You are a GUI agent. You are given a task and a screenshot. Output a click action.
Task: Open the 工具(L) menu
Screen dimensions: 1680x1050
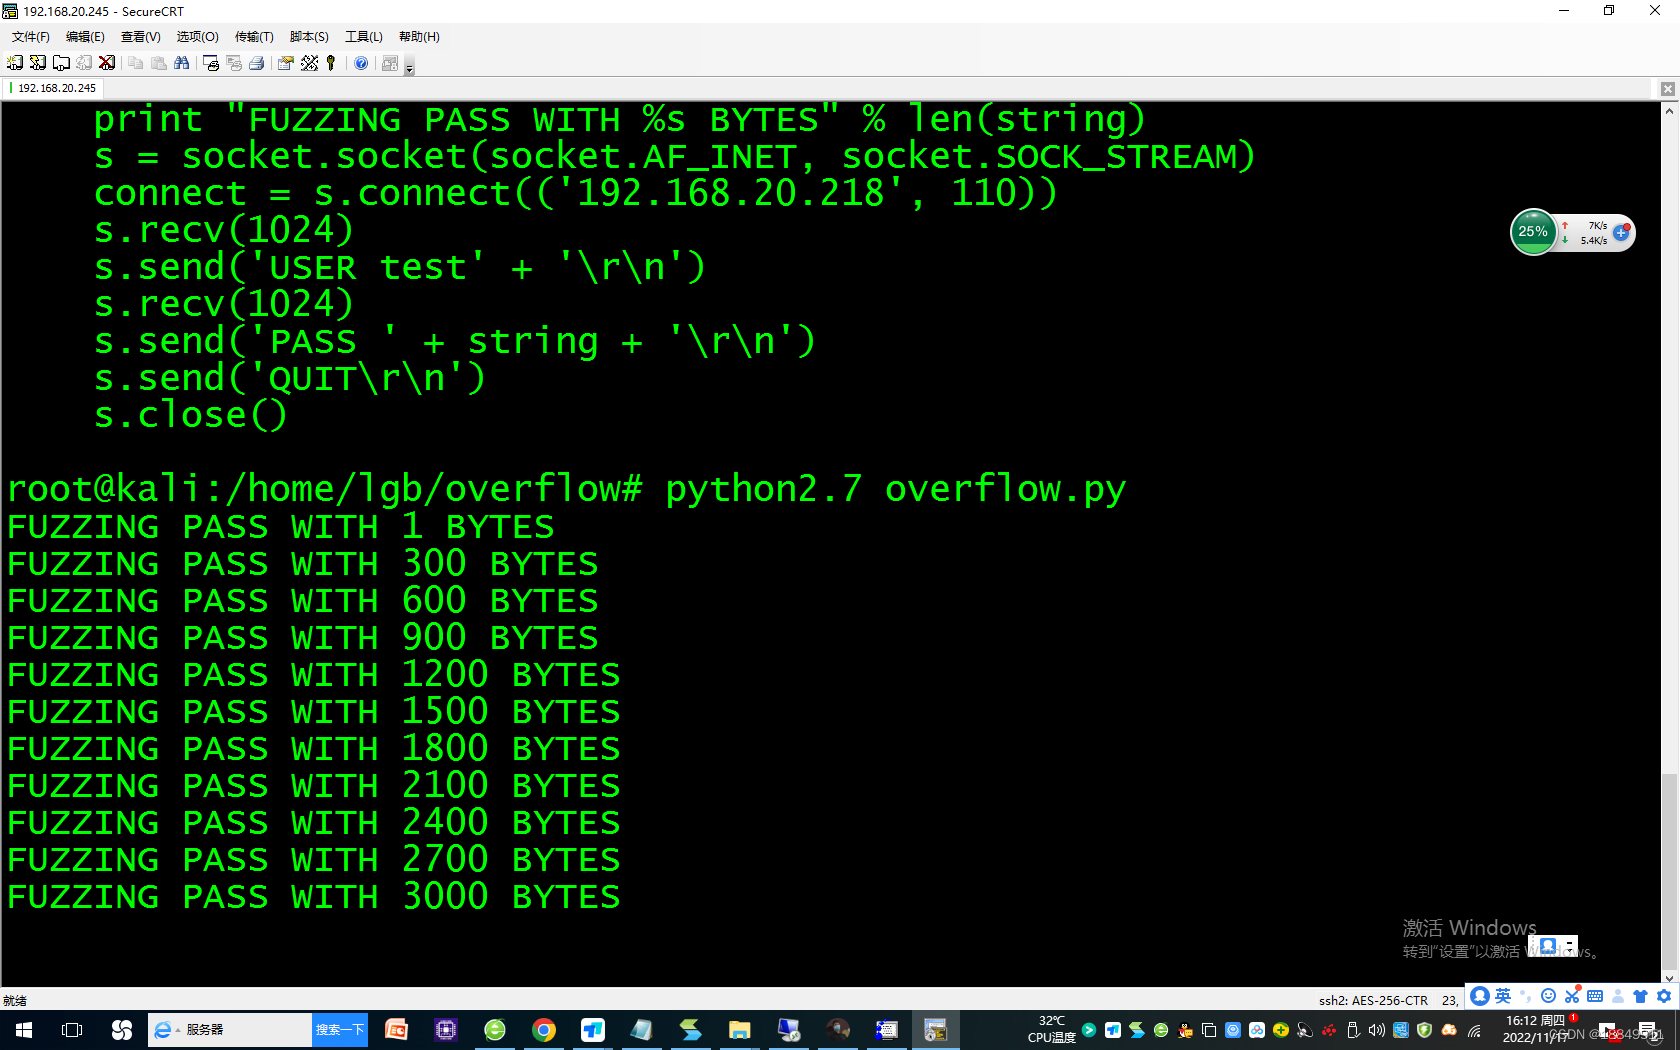pos(364,37)
